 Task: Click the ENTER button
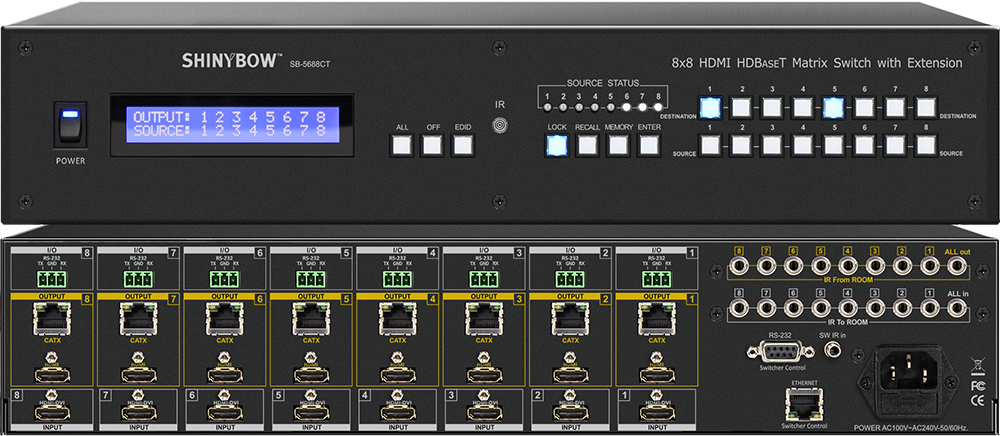(648, 145)
